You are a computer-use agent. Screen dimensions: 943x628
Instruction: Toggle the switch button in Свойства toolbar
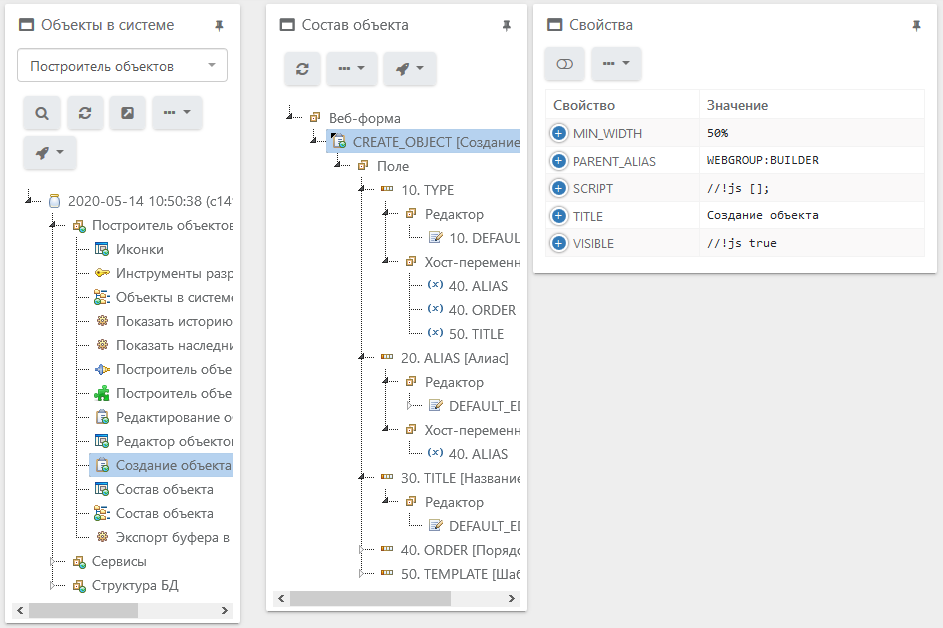pos(564,64)
